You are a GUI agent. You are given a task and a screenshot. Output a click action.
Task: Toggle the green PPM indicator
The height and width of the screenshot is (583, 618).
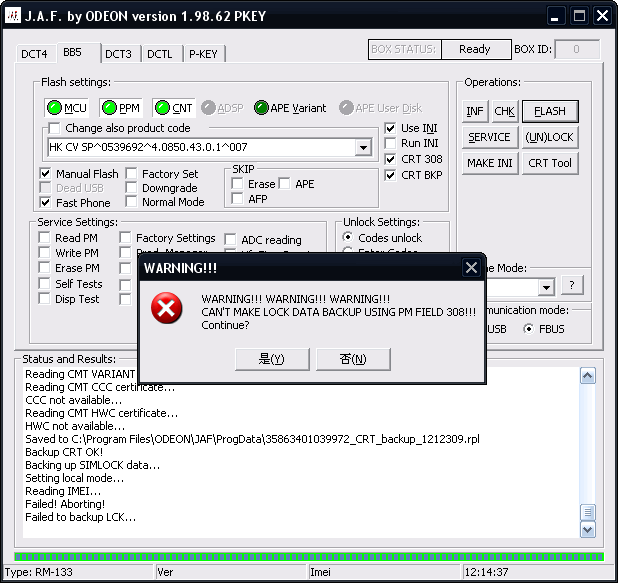pyautogui.click(x=121, y=108)
